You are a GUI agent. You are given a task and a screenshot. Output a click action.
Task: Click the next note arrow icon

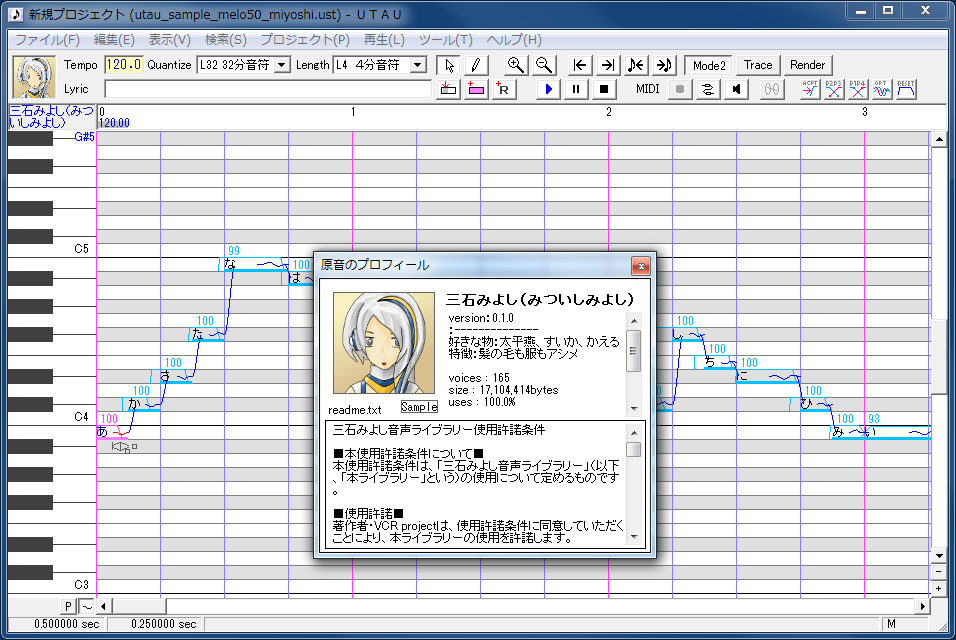pos(663,65)
